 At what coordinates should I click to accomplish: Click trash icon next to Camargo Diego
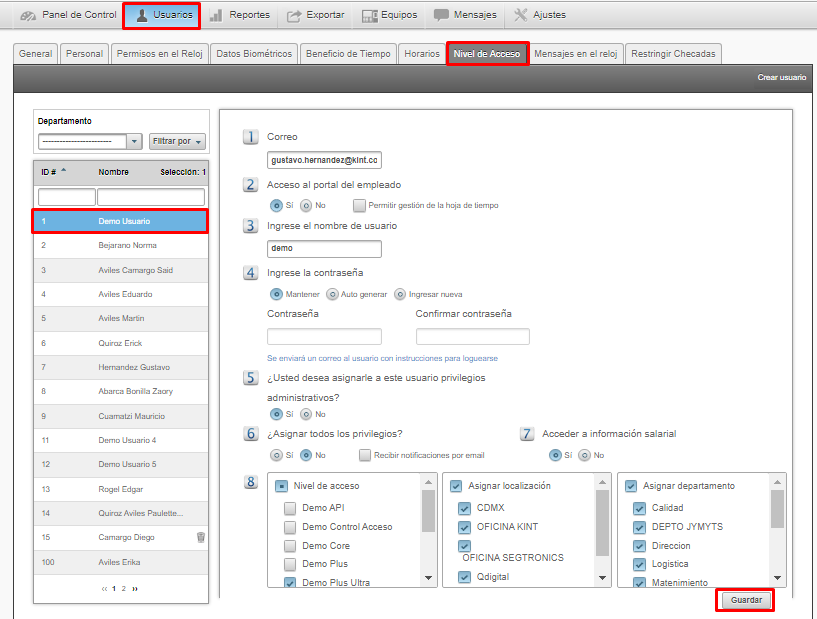(x=201, y=537)
